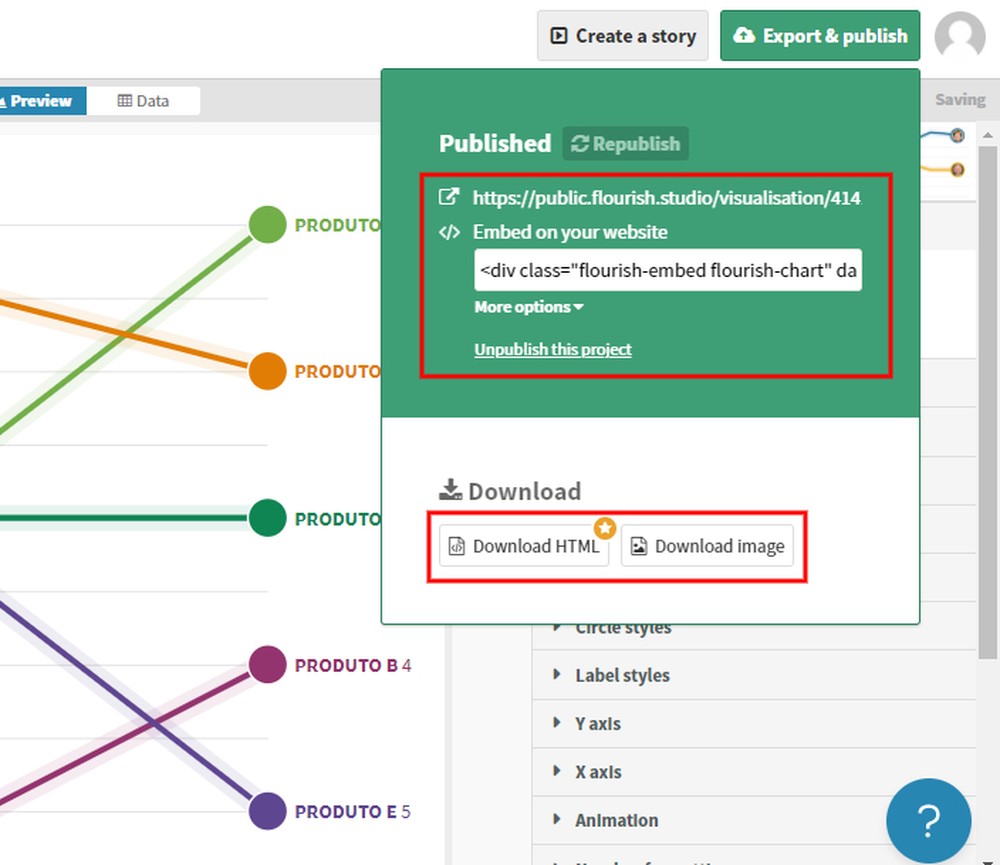Image resolution: width=1000 pixels, height=865 pixels.
Task: Select the embed code text field
Action: pyautogui.click(x=667, y=270)
